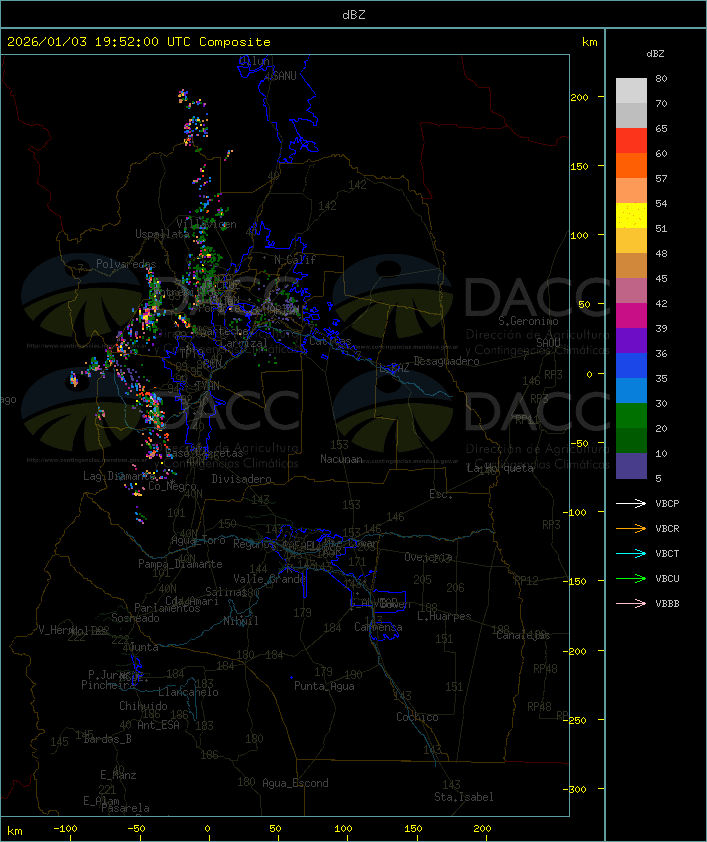Select the yellow 51 dBZ legend swatch
The width and height of the screenshot is (707, 842).
(x=631, y=216)
